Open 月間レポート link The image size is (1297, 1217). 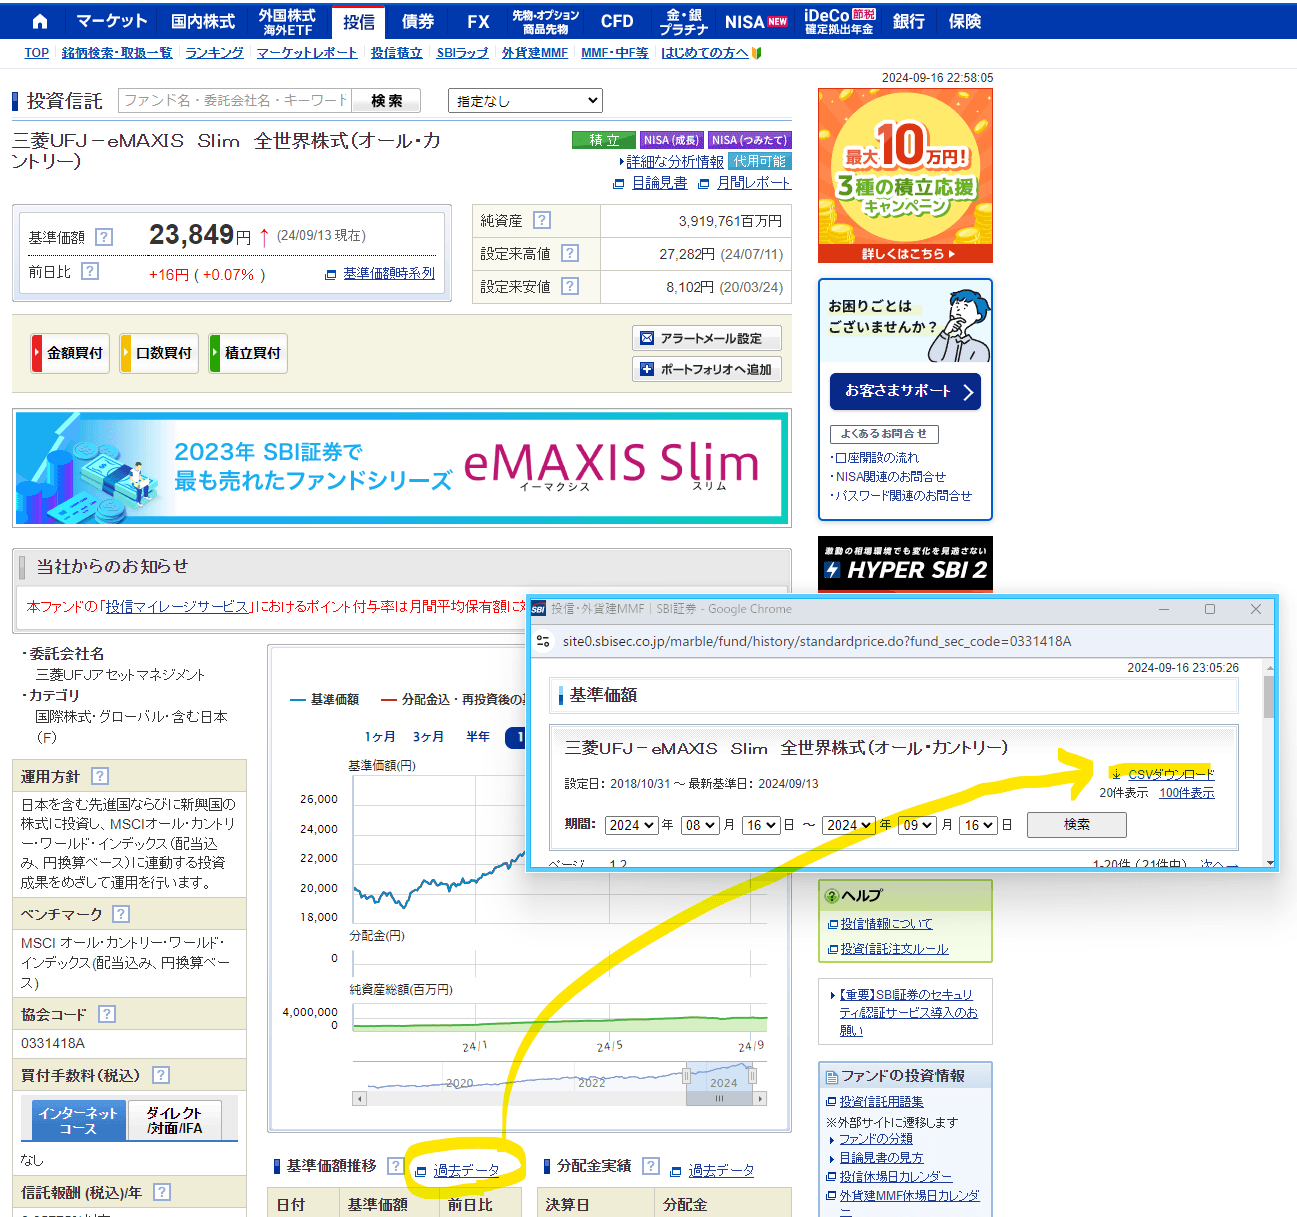coord(754,183)
